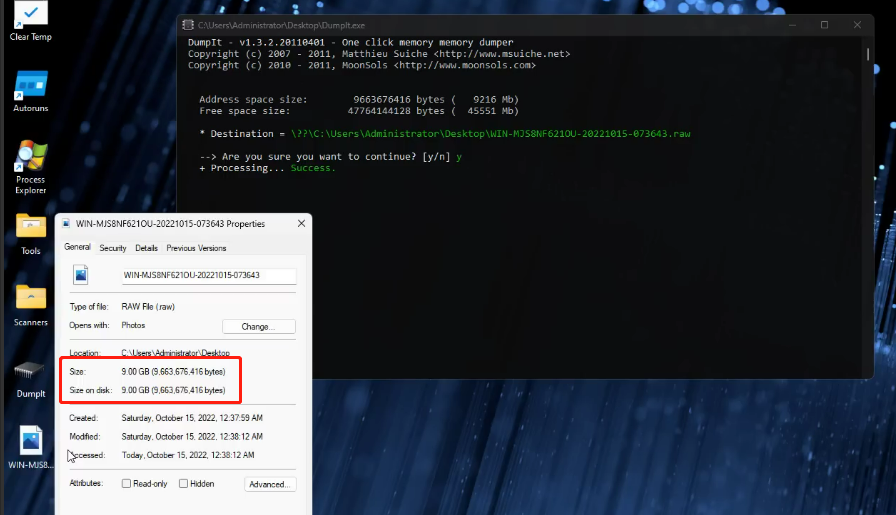Open the Details tab
896x515 pixels.
point(146,248)
